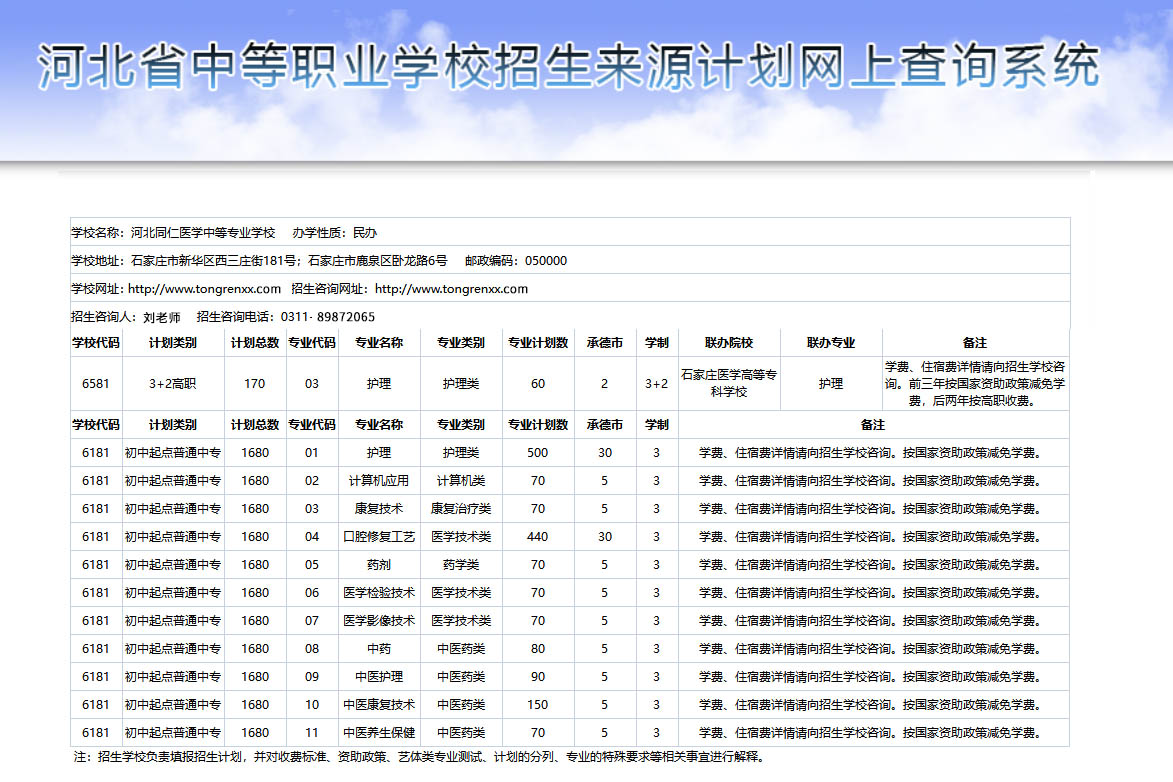
Task: Click the 计算机应用 major name cell
Action: click(x=379, y=480)
